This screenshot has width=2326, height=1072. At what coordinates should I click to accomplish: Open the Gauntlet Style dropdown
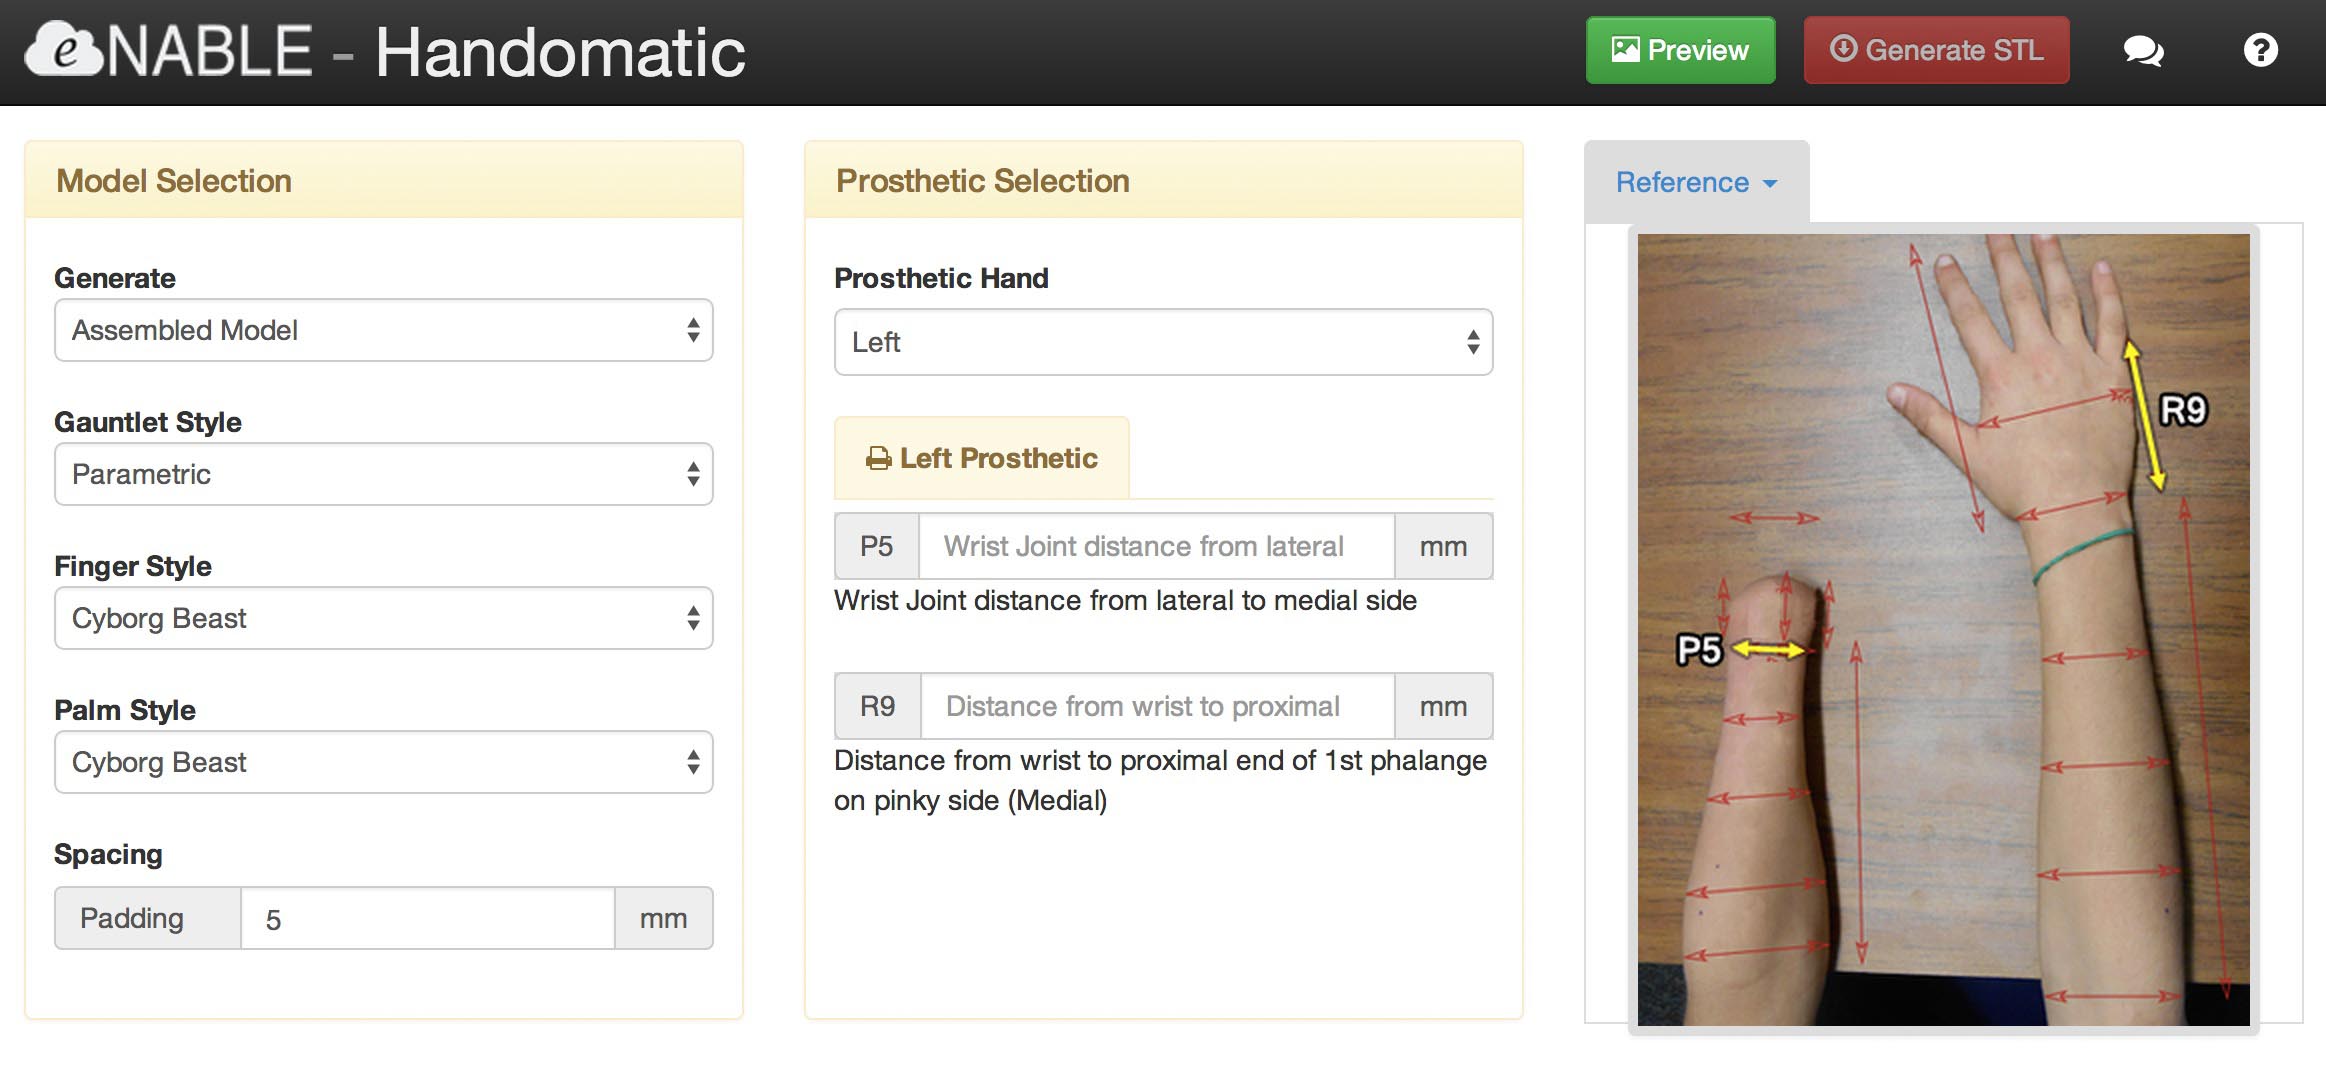pos(384,474)
